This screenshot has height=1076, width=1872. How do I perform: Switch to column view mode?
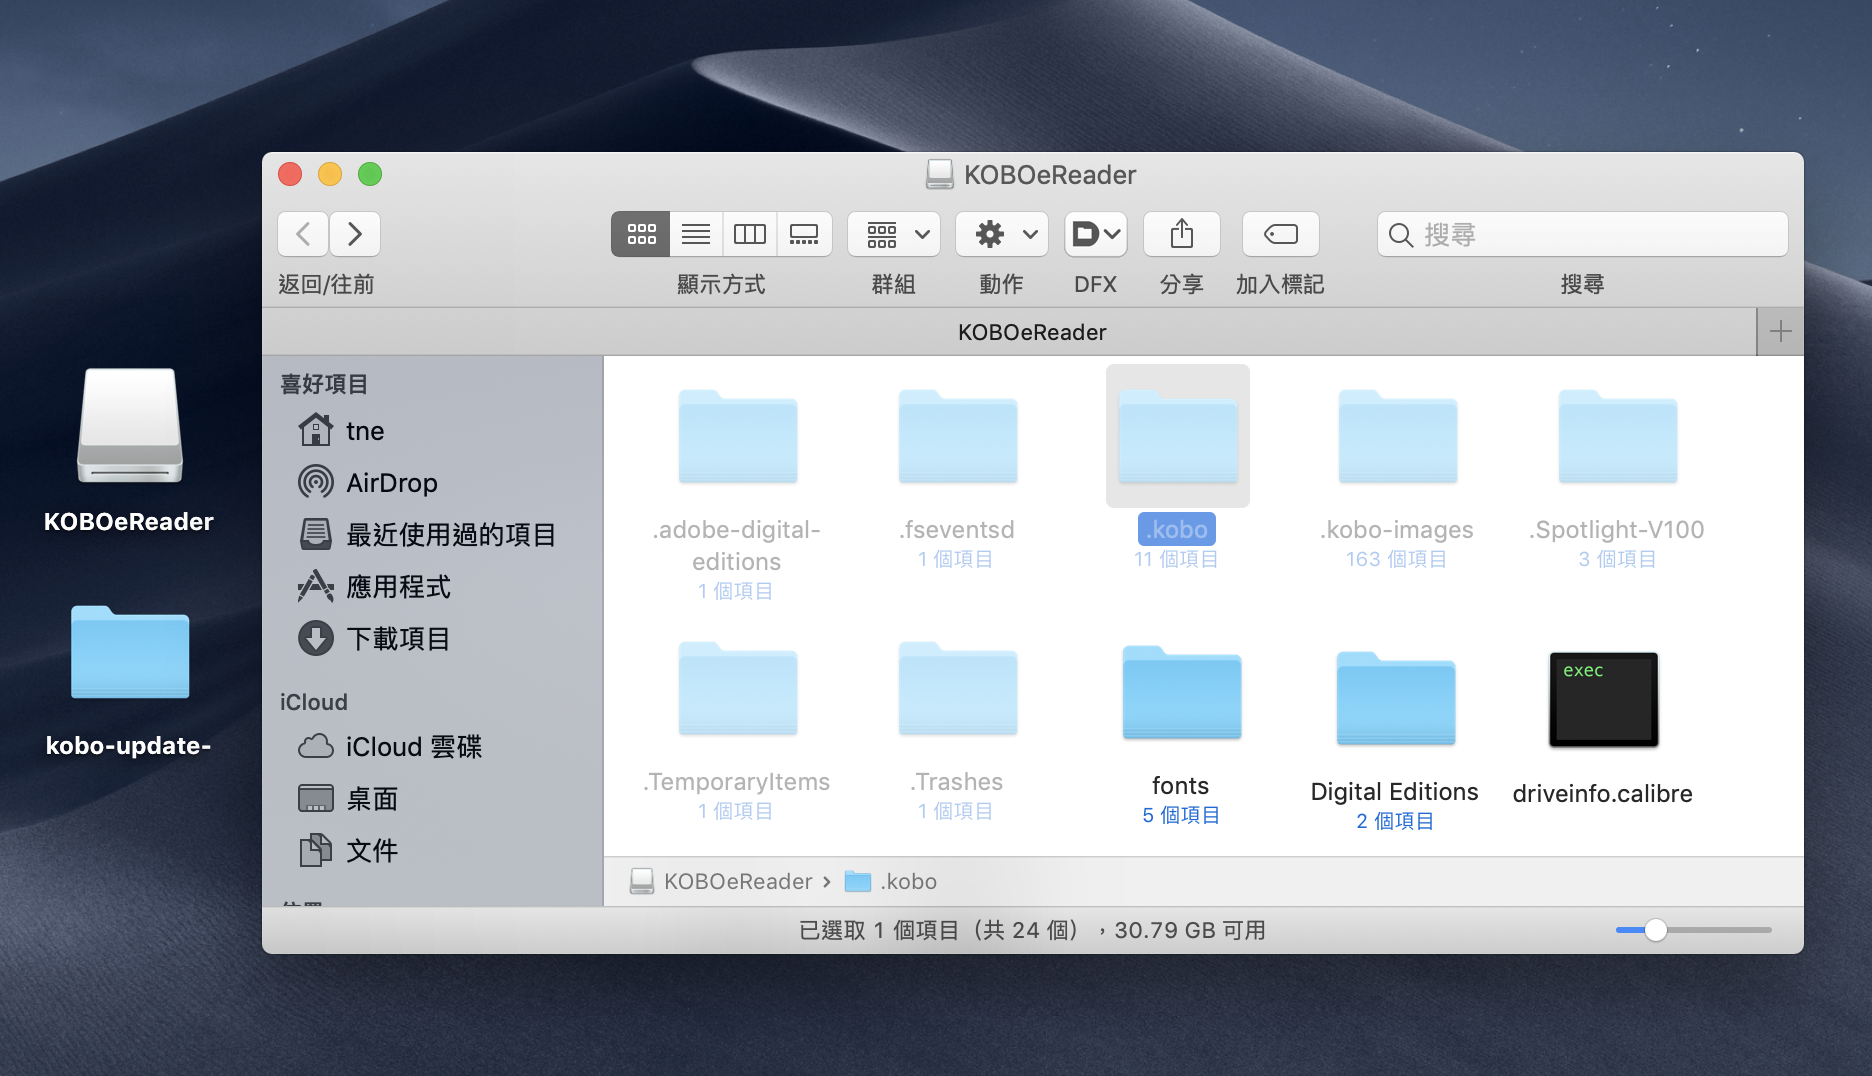click(750, 234)
